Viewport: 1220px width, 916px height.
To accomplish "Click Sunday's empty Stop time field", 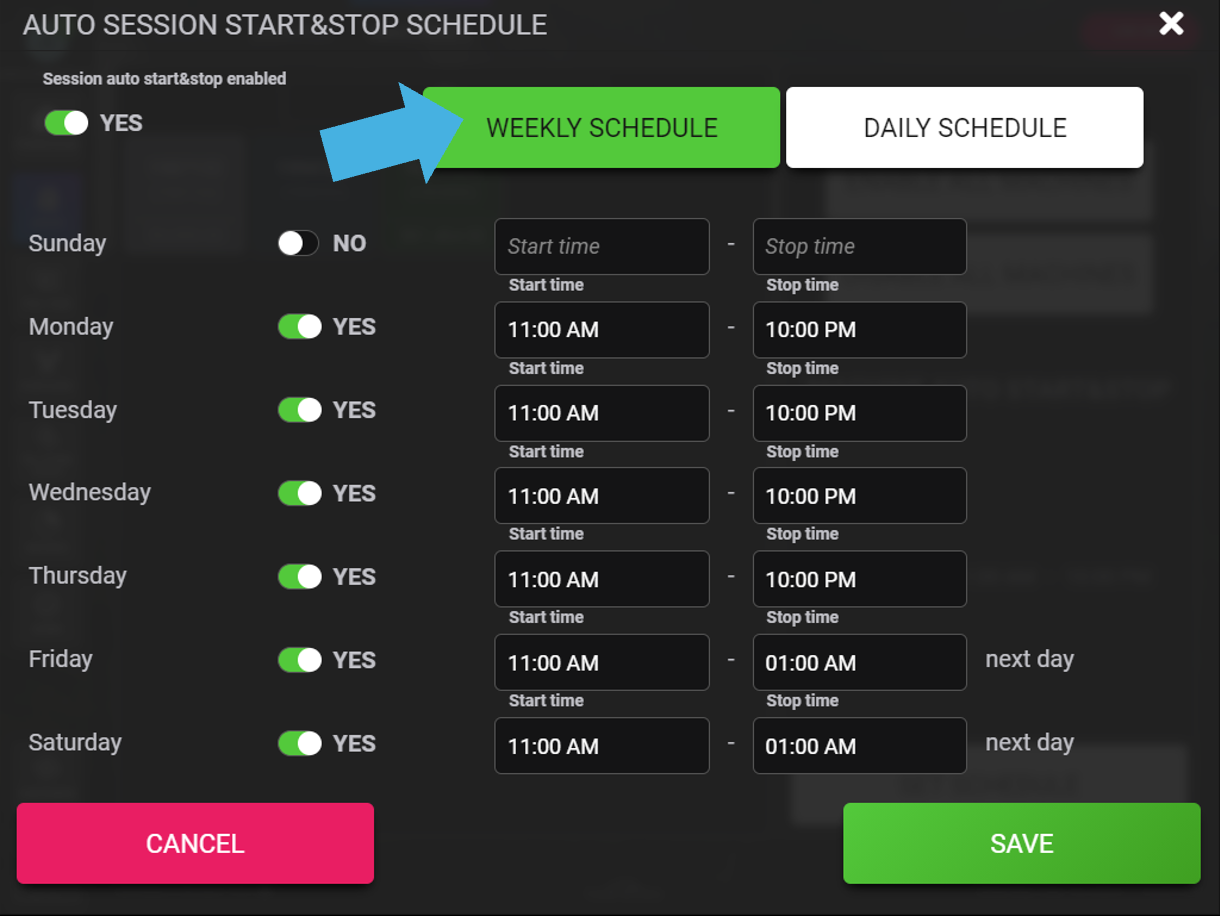I will (859, 246).
